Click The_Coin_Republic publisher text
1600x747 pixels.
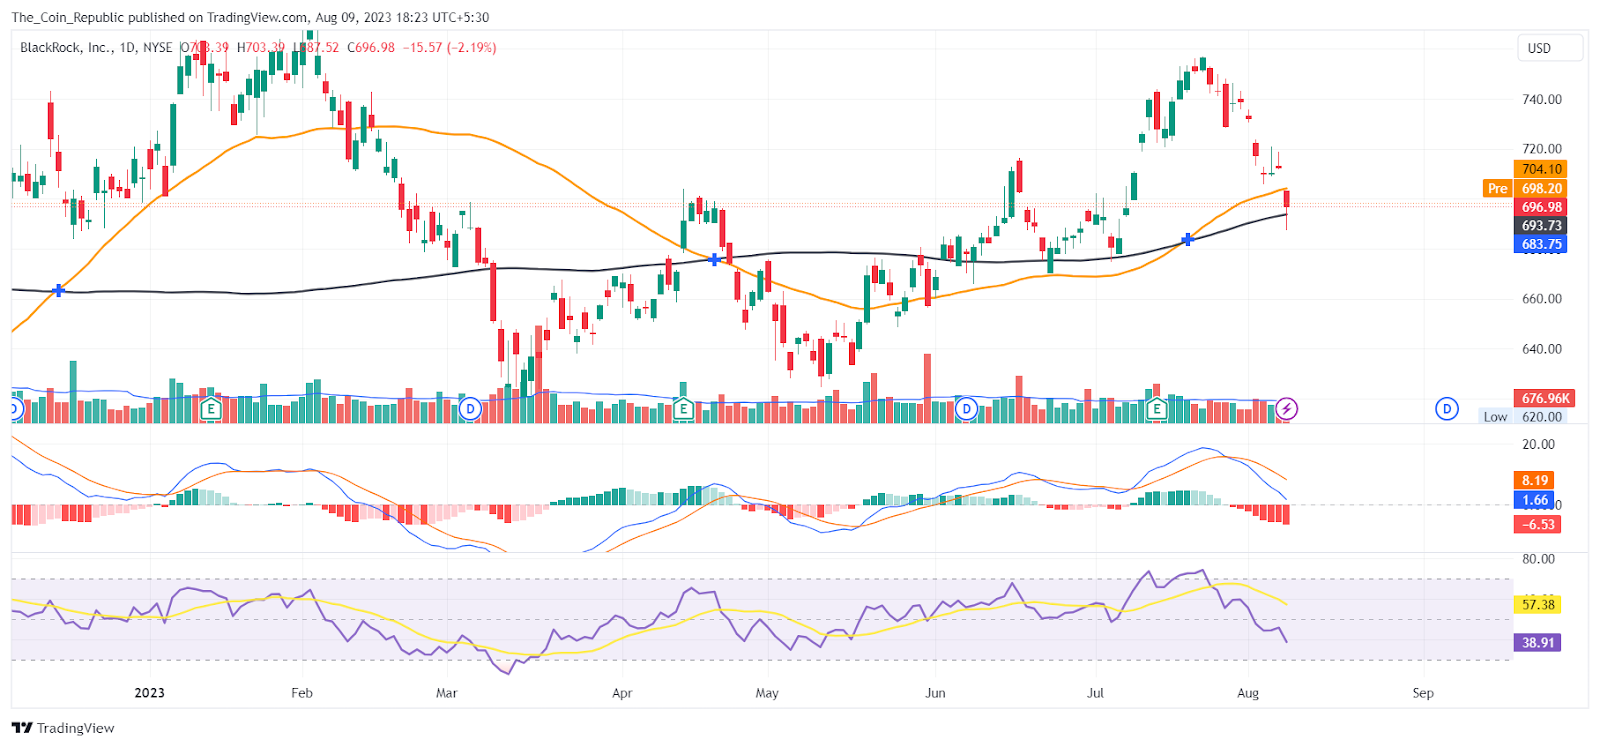(67, 17)
